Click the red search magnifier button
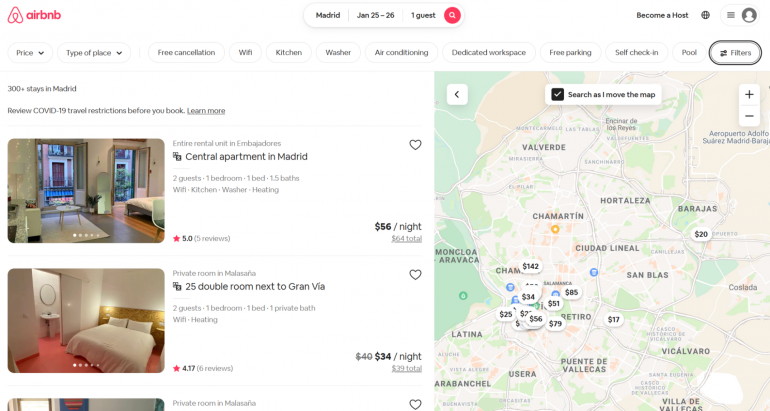This screenshot has width=770, height=411. [x=452, y=15]
